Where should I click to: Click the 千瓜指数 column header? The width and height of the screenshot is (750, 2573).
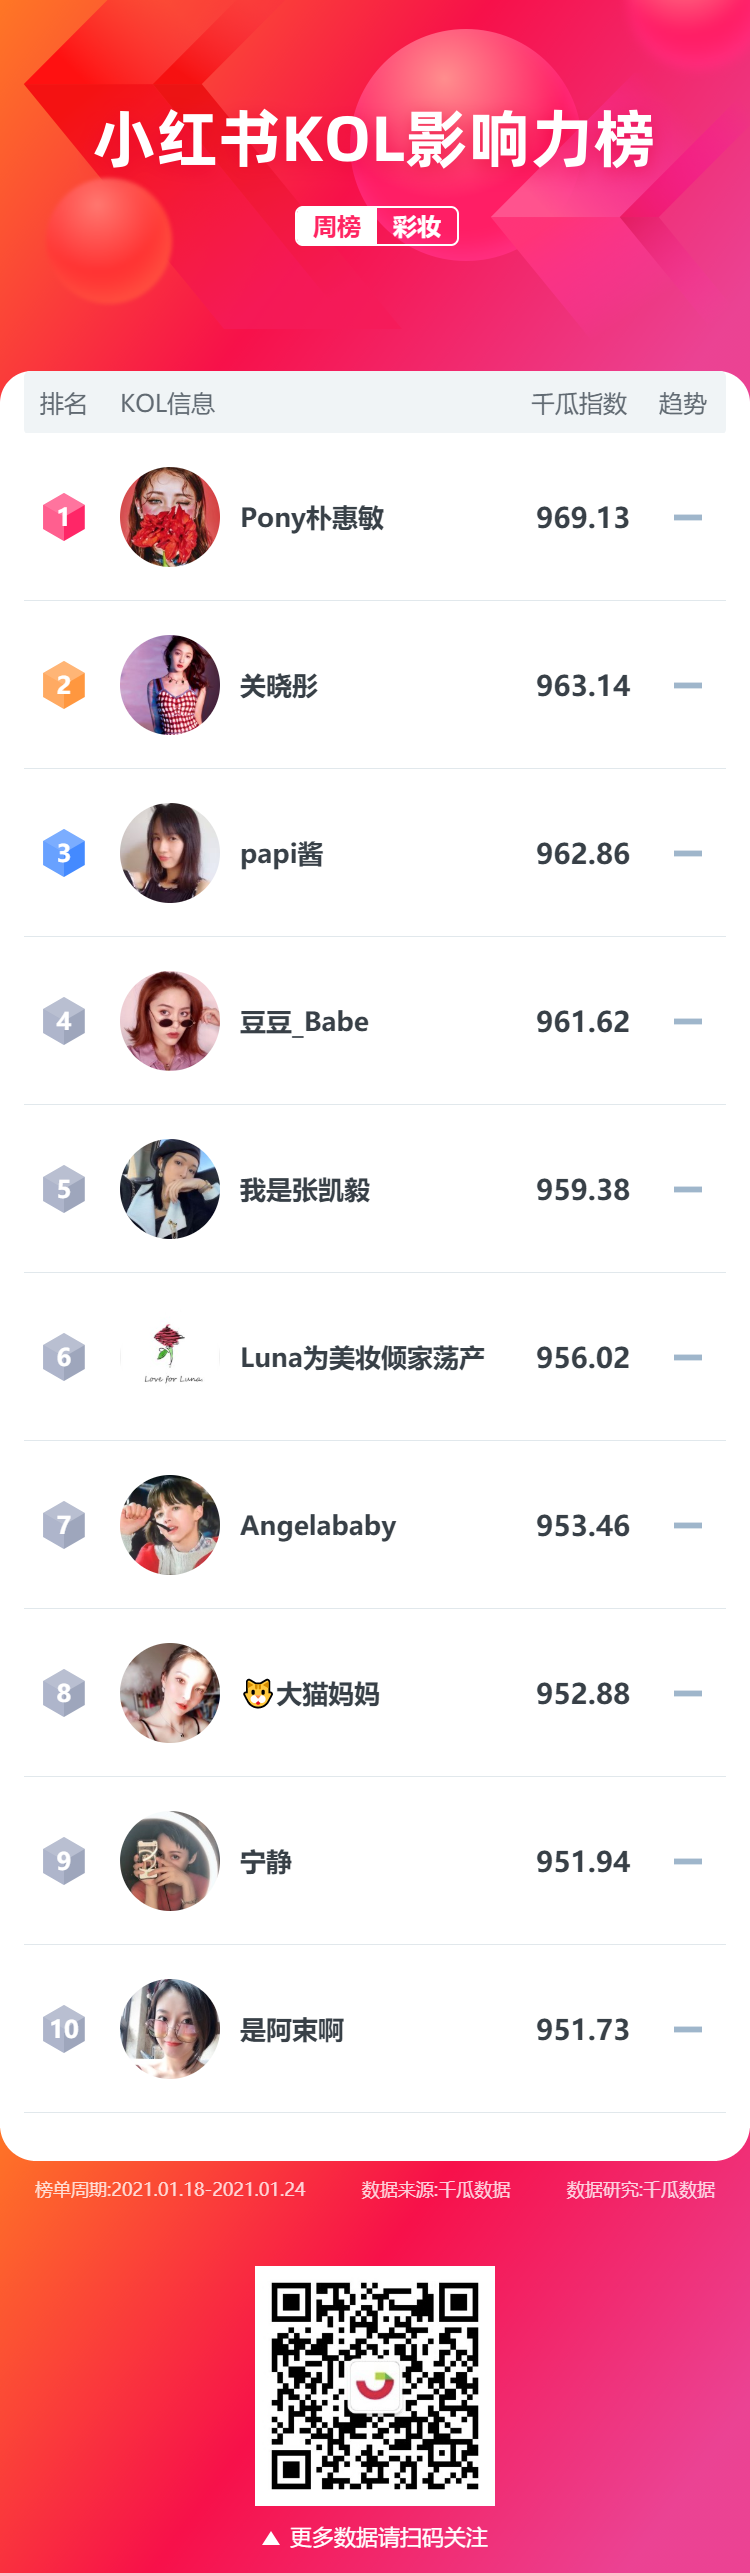pos(579,404)
